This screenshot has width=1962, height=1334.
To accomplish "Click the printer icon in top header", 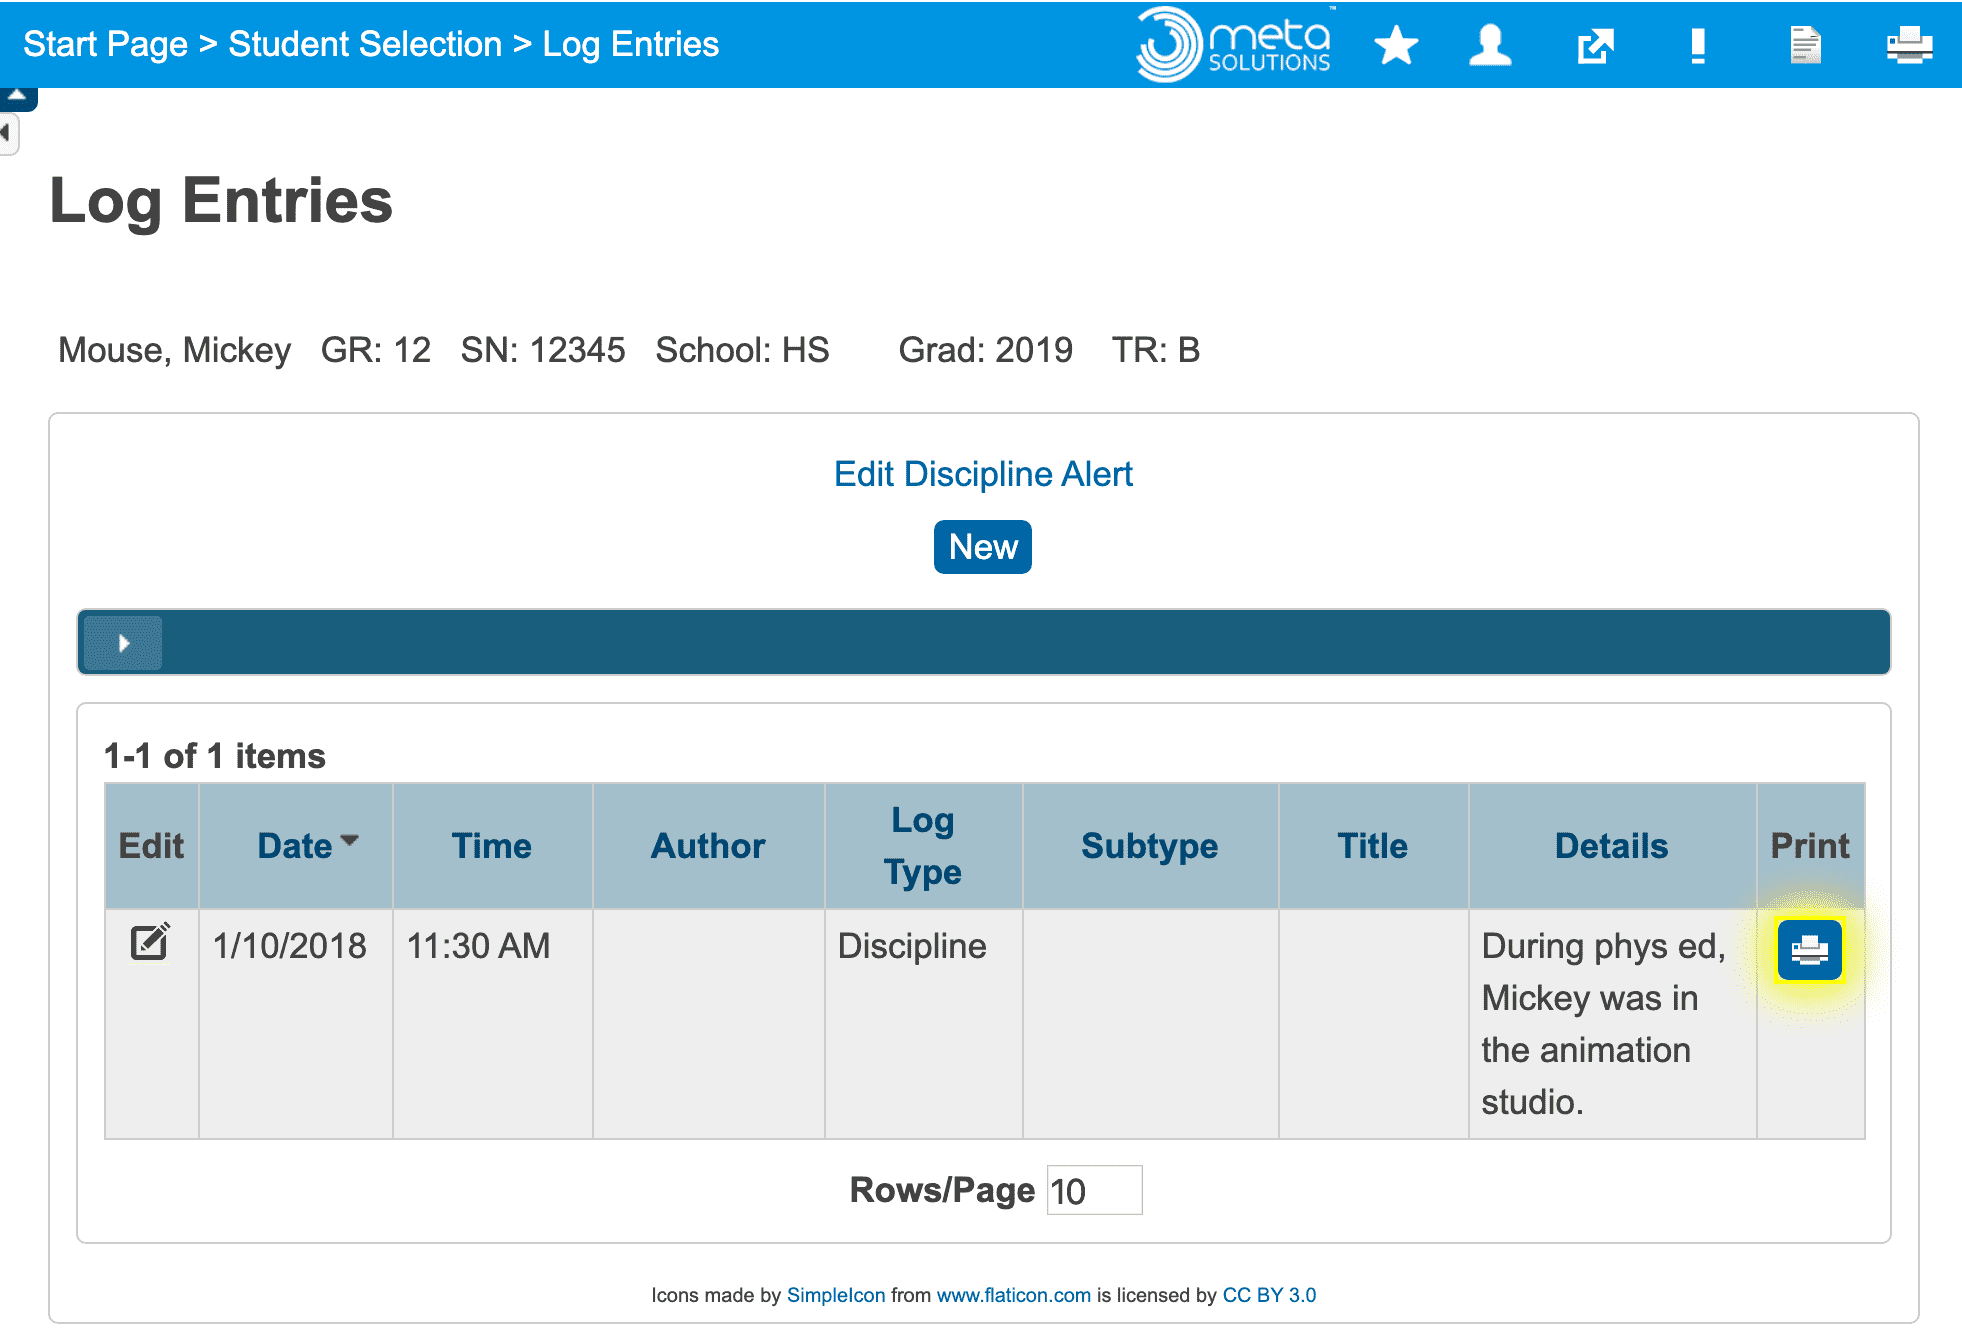I will [x=1909, y=45].
